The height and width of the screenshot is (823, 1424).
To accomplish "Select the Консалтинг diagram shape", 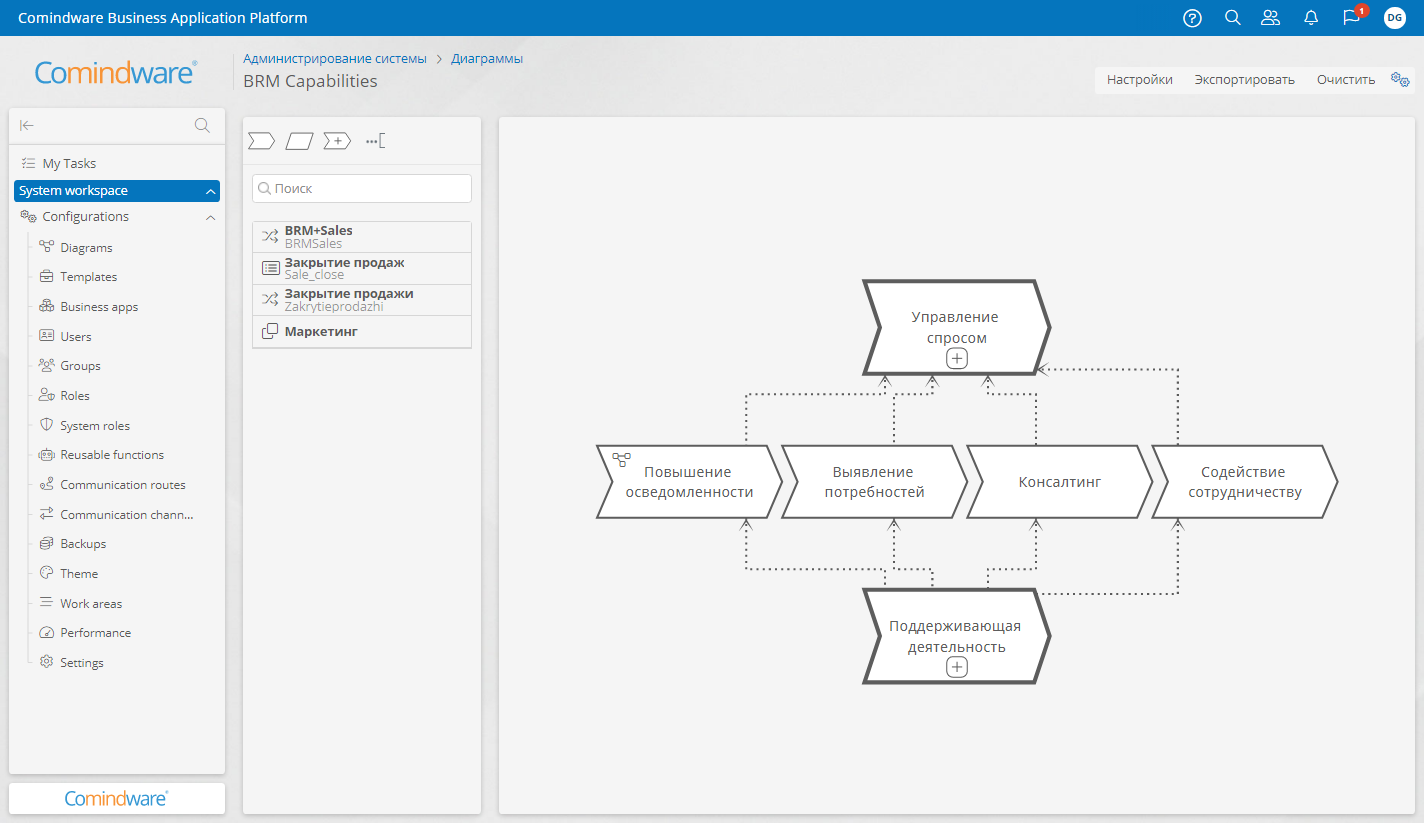I will [1060, 482].
